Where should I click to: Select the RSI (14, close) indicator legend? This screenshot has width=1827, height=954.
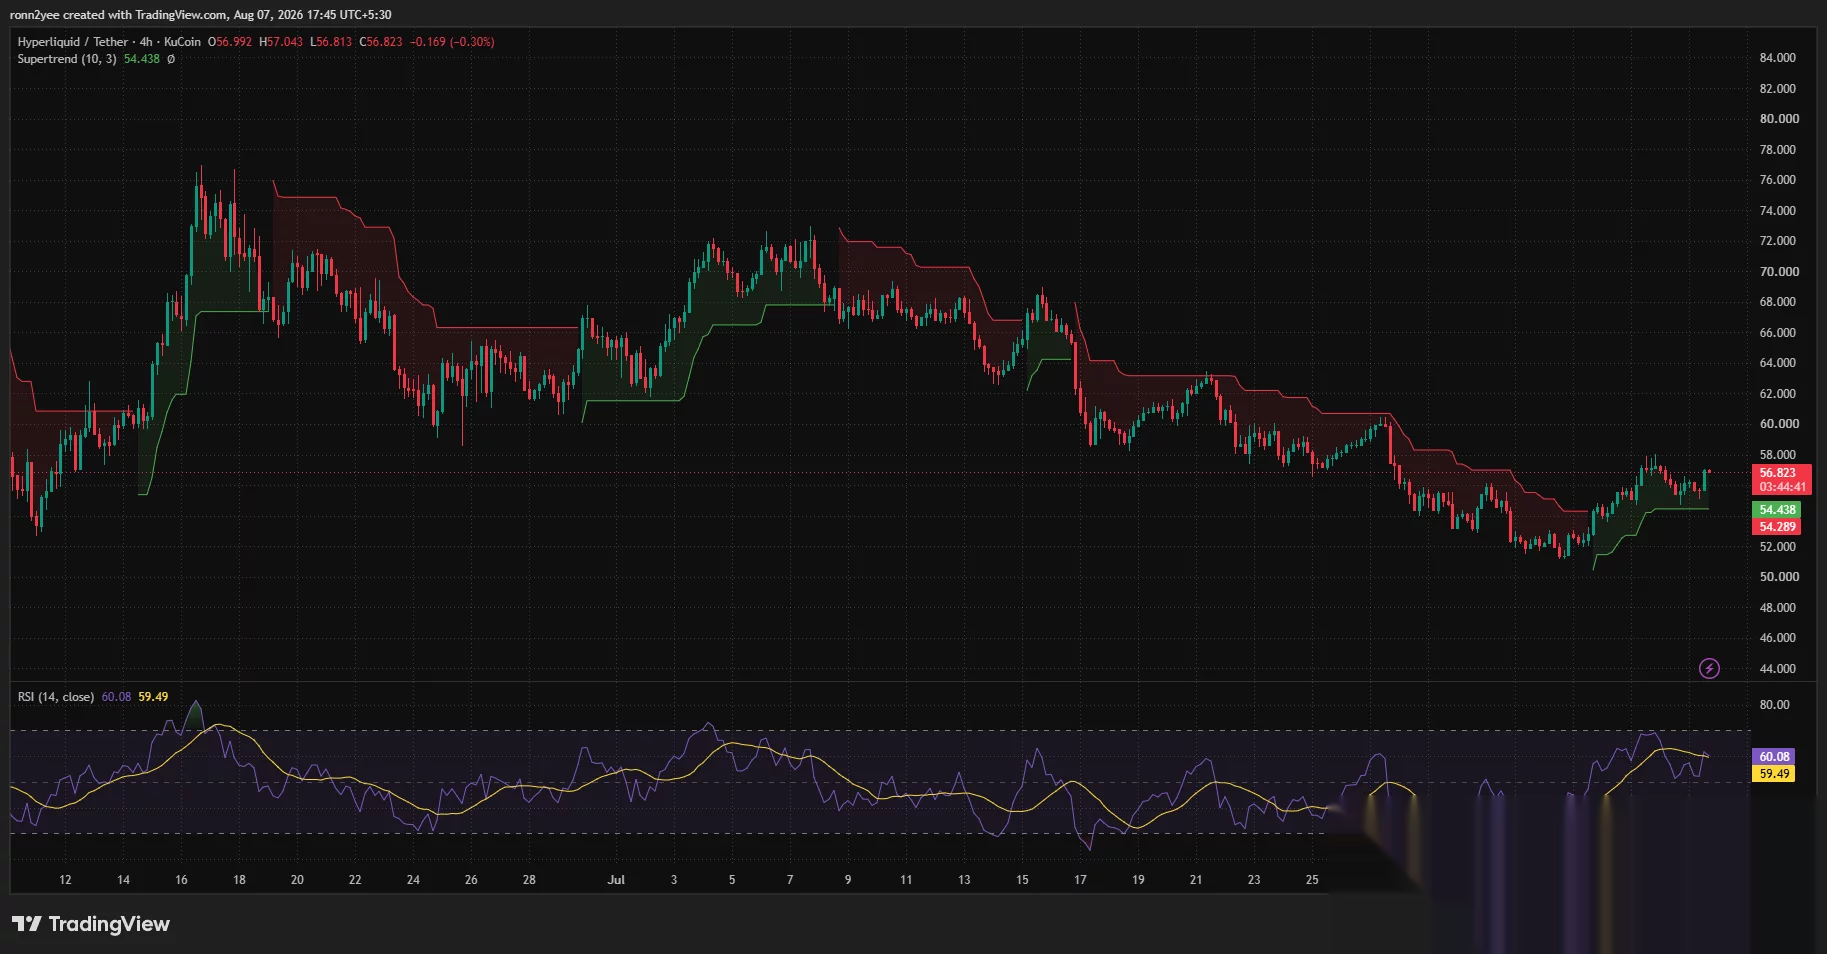click(56, 697)
